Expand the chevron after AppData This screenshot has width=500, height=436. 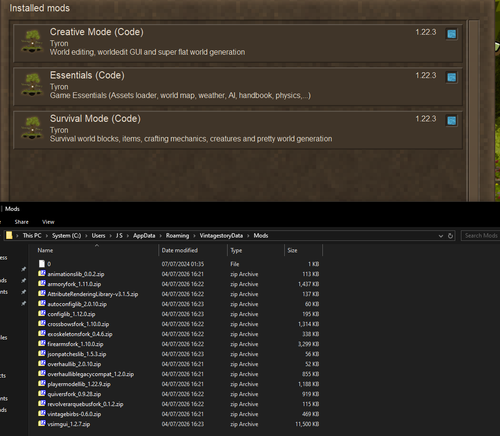click(x=161, y=236)
